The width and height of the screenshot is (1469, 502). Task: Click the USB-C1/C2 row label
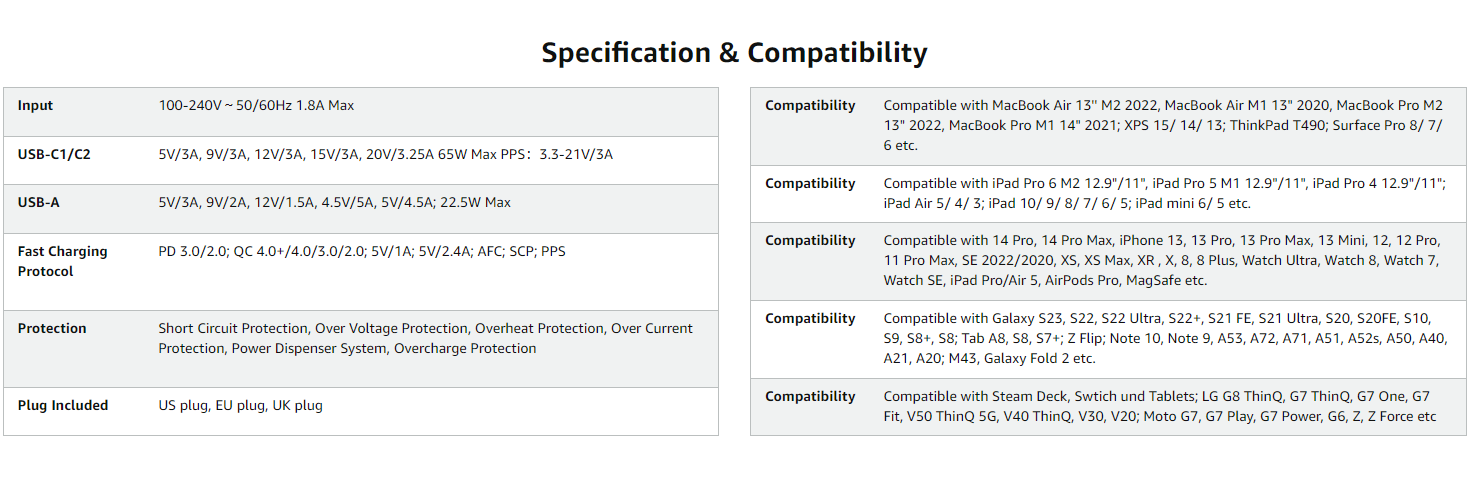(x=54, y=154)
